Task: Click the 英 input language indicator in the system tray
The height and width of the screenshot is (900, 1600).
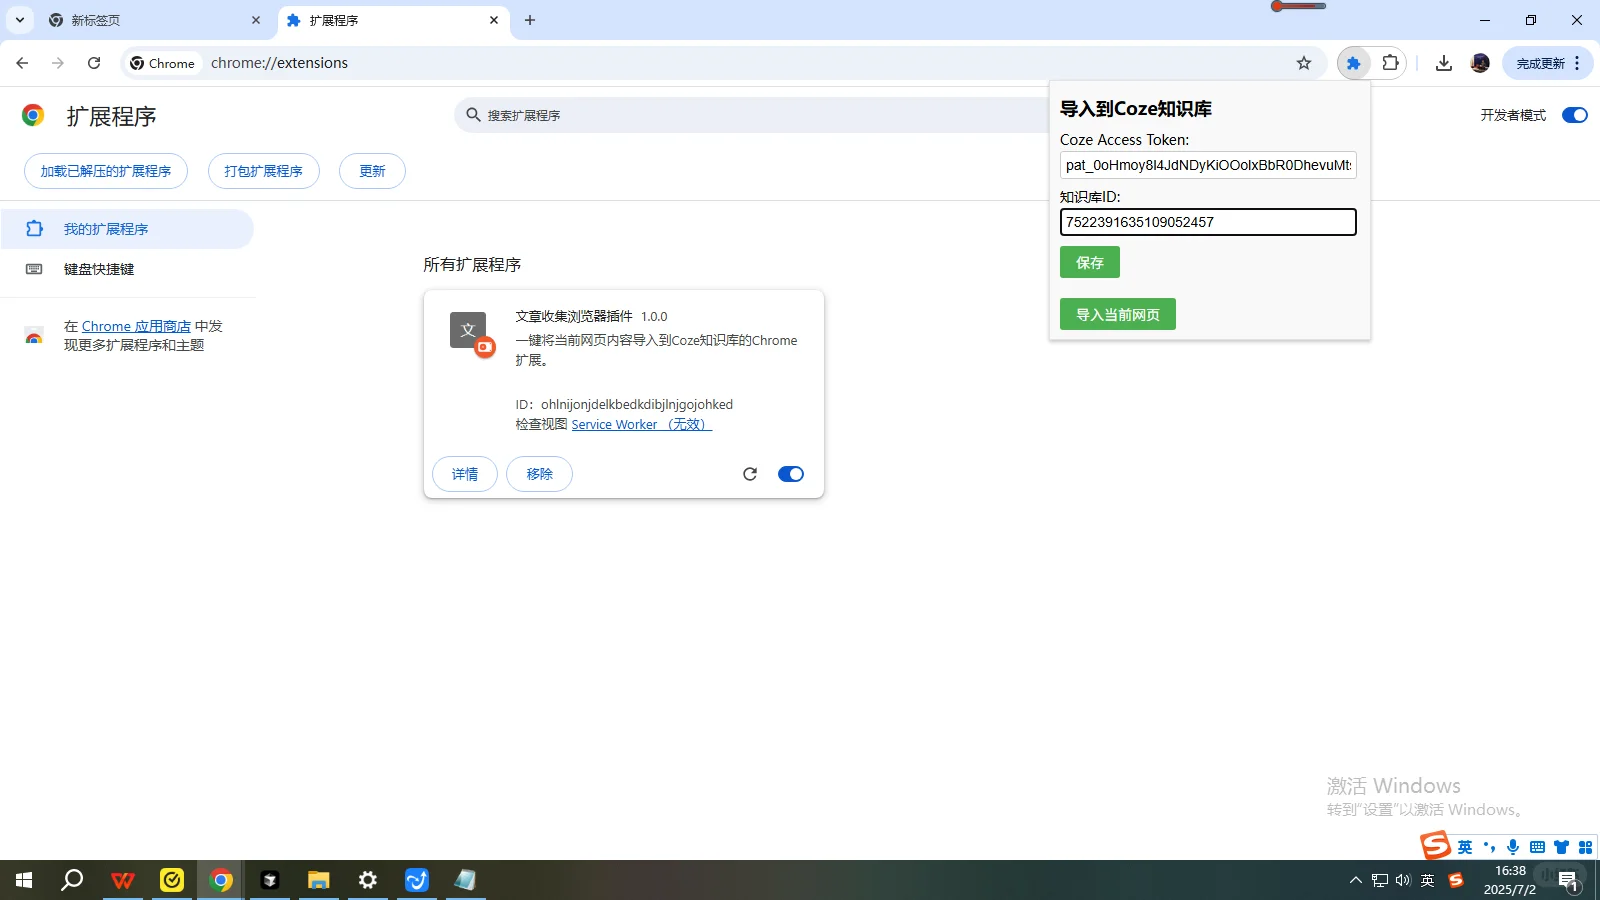Action: 1428,880
